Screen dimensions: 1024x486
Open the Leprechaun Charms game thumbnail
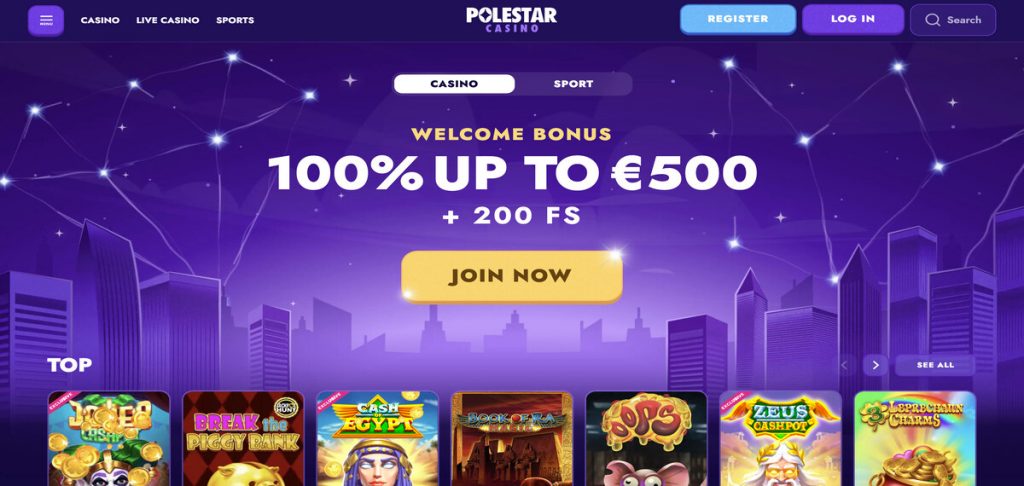915,438
